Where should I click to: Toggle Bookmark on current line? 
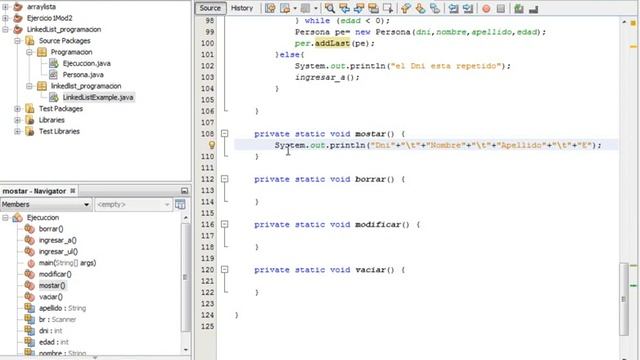click(435, 8)
